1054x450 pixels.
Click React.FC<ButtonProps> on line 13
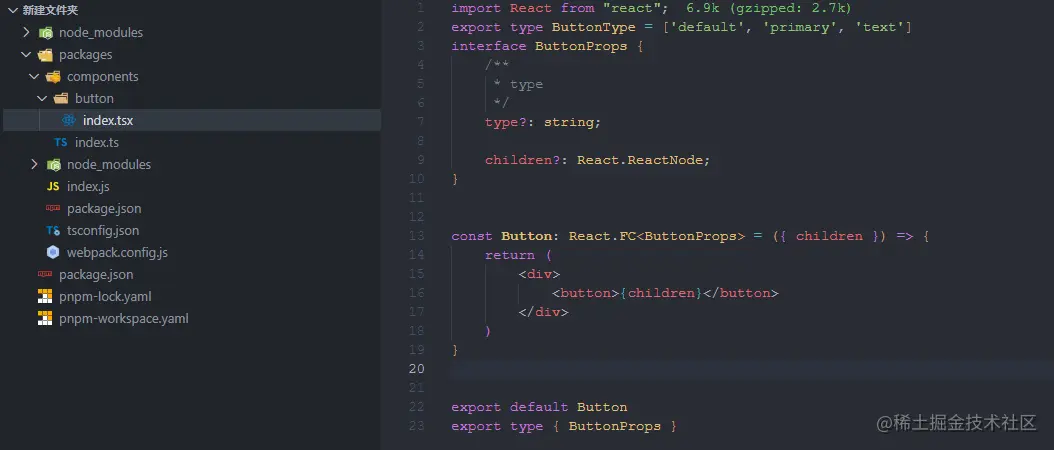pyautogui.click(x=657, y=236)
